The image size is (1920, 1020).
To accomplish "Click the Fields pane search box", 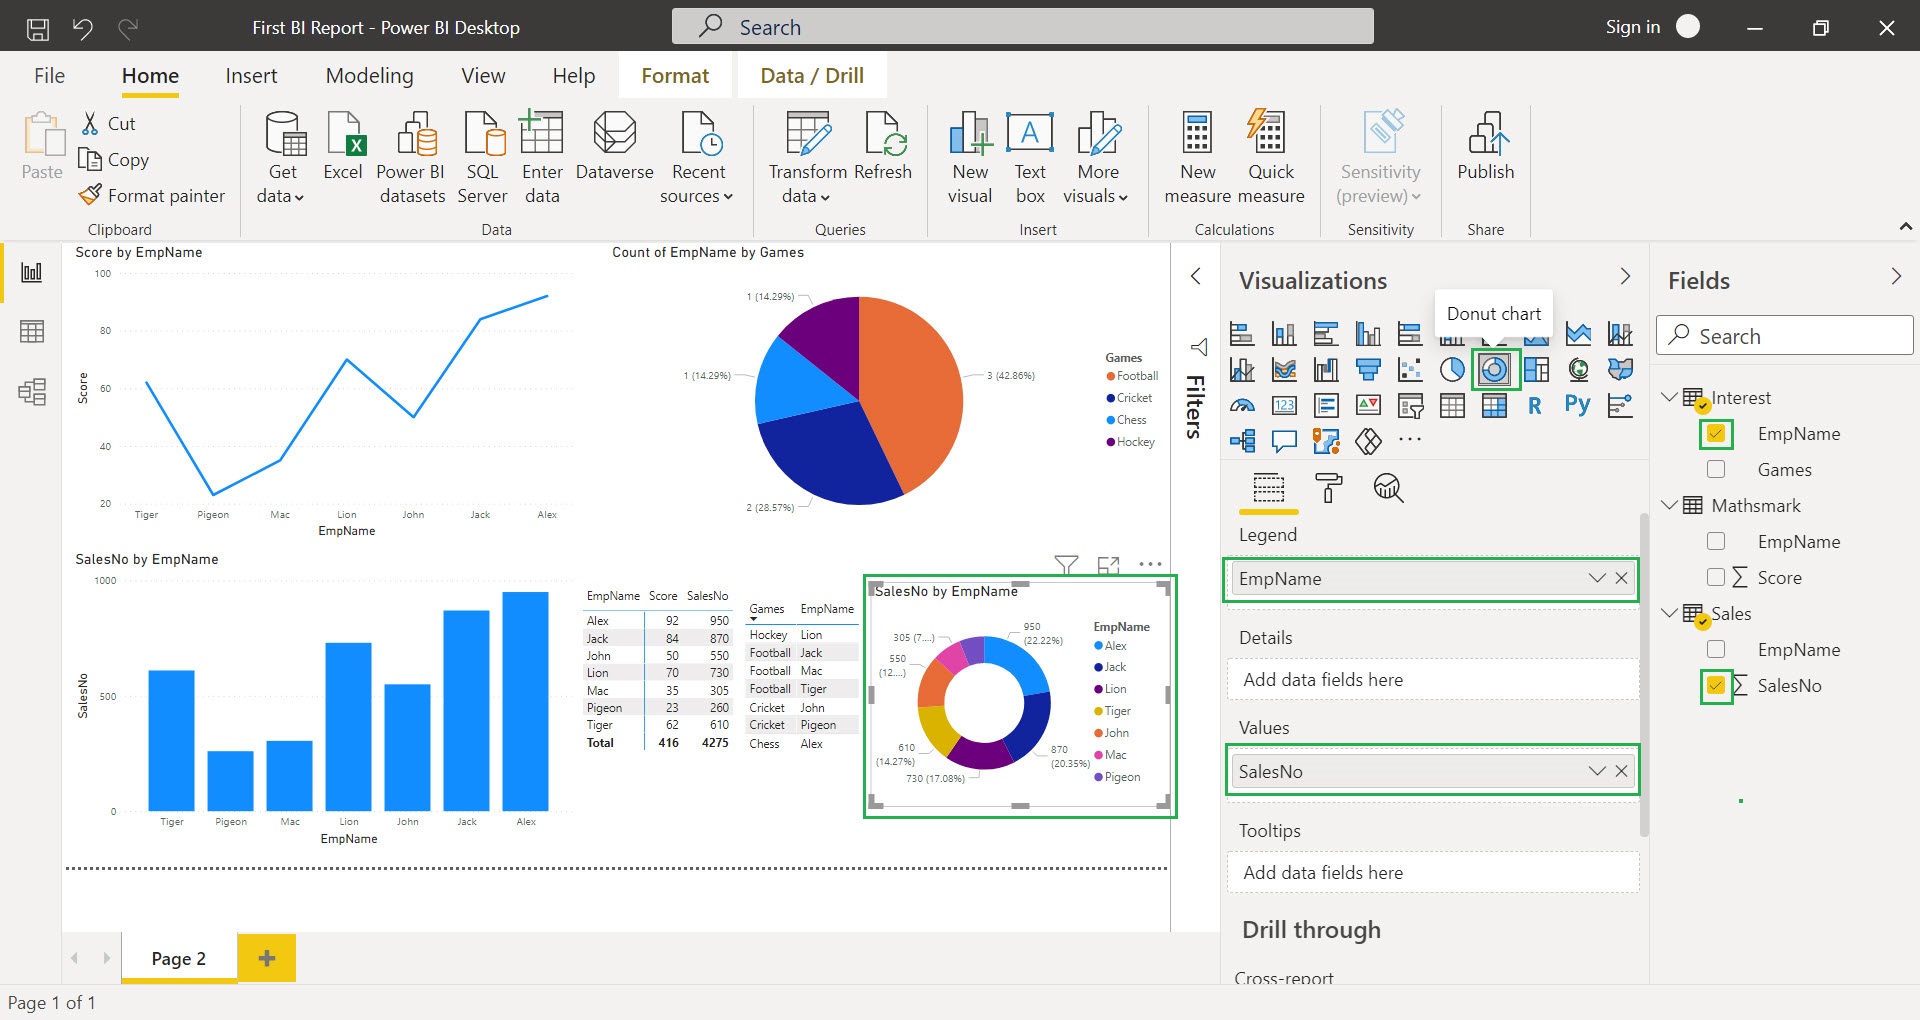I will click(1785, 336).
